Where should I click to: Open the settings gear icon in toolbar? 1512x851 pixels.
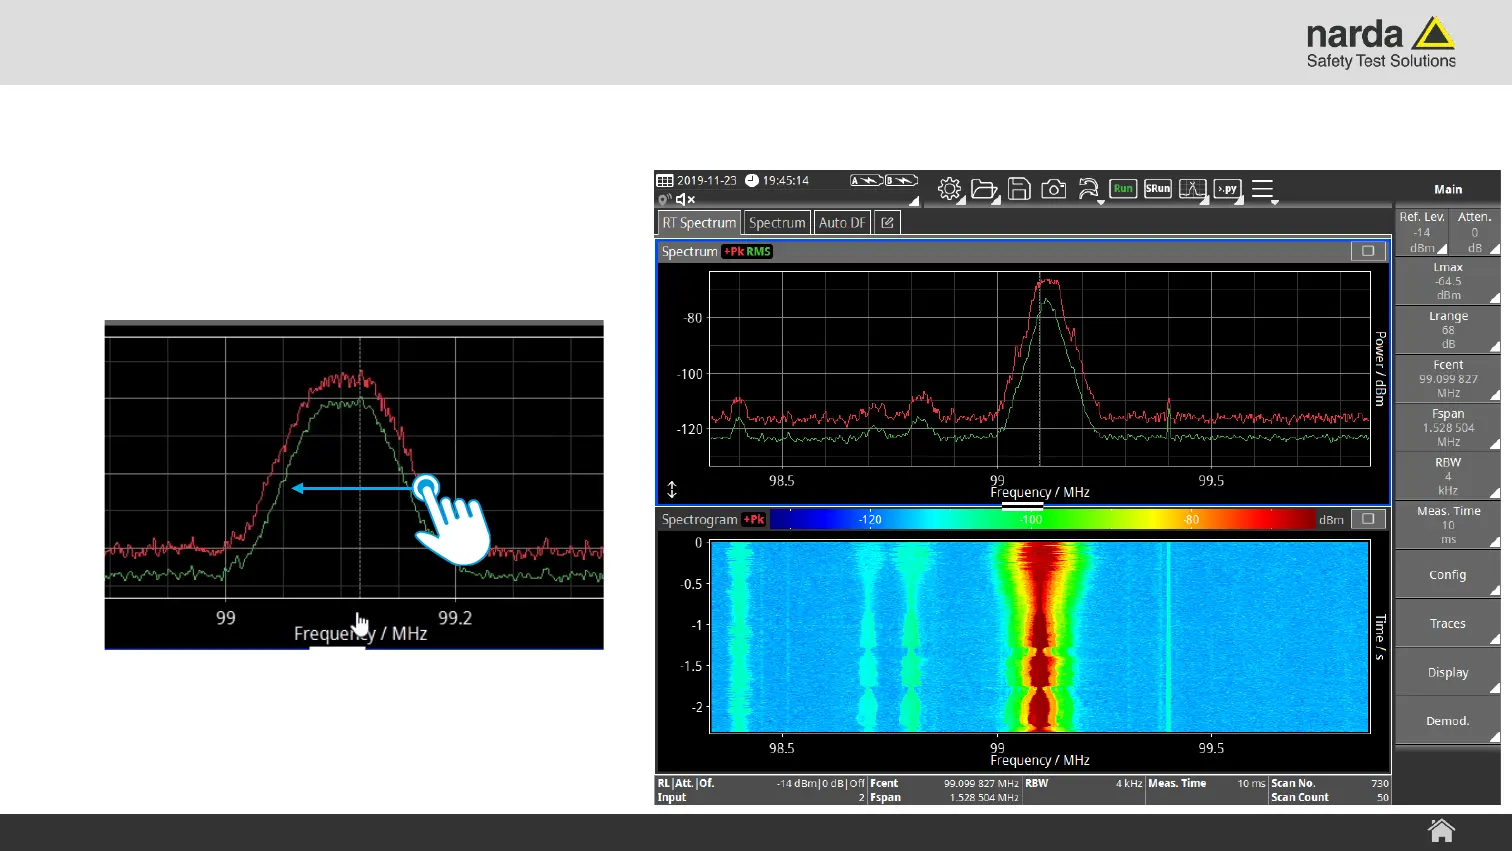[949, 189]
